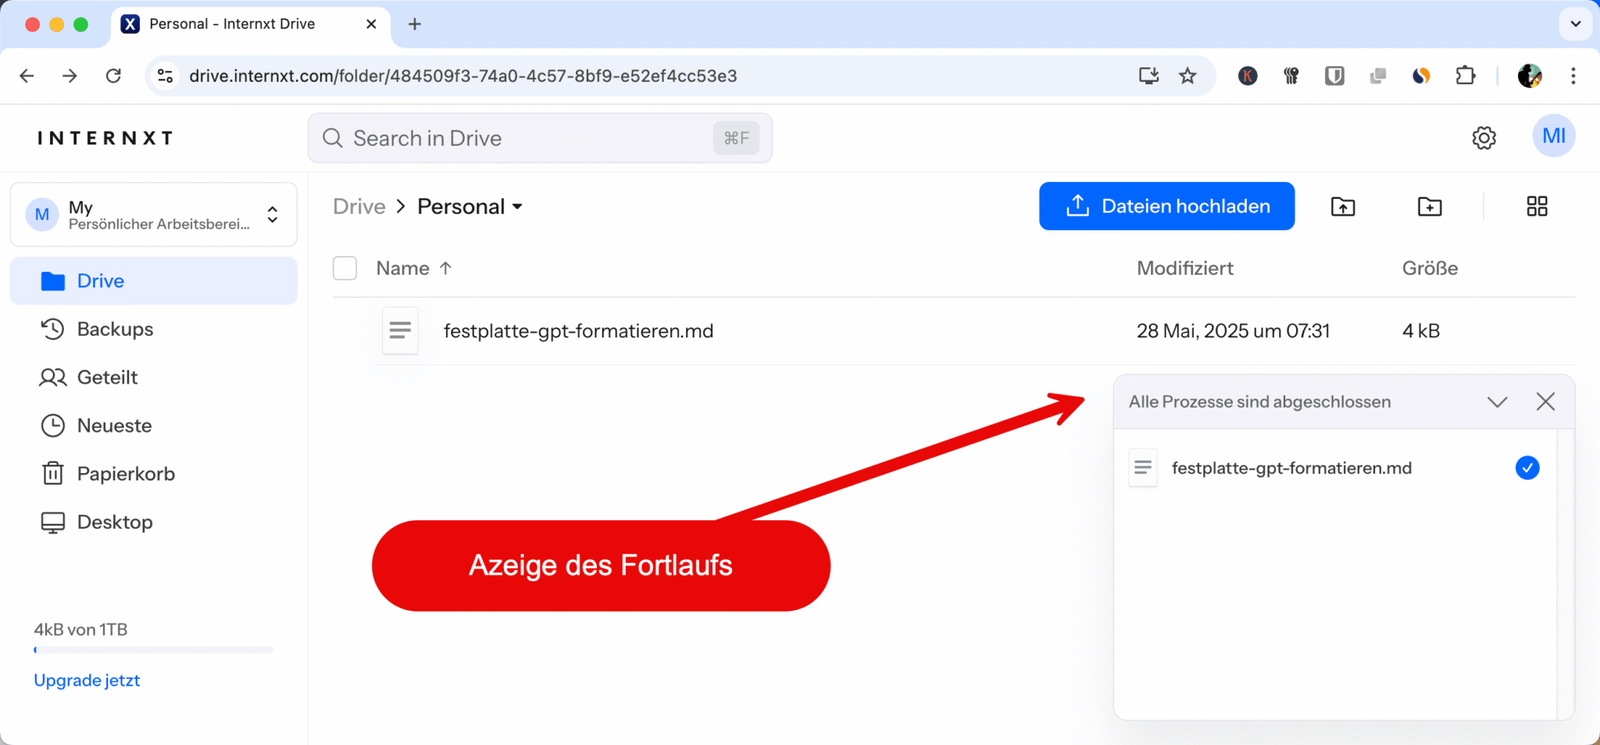Collapse the process panel with the chevron
1600x745 pixels.
pyautogui.click(x=1497, y=402)
